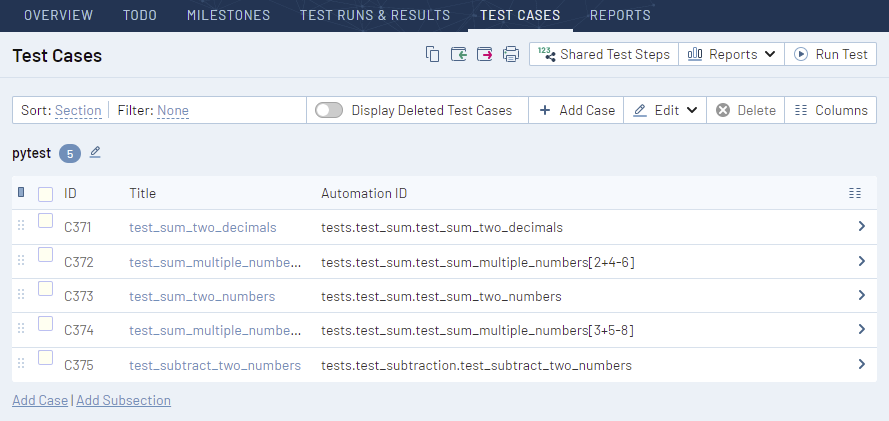
Task: Click the pytest section count badge
Action: (x=70, y=154)
